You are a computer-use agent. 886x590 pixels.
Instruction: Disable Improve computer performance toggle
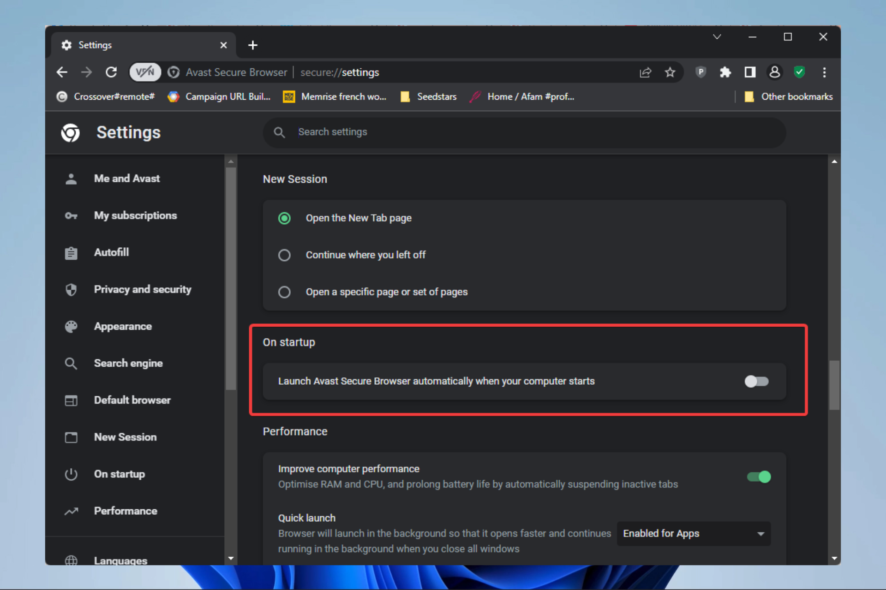click(758, 477)
